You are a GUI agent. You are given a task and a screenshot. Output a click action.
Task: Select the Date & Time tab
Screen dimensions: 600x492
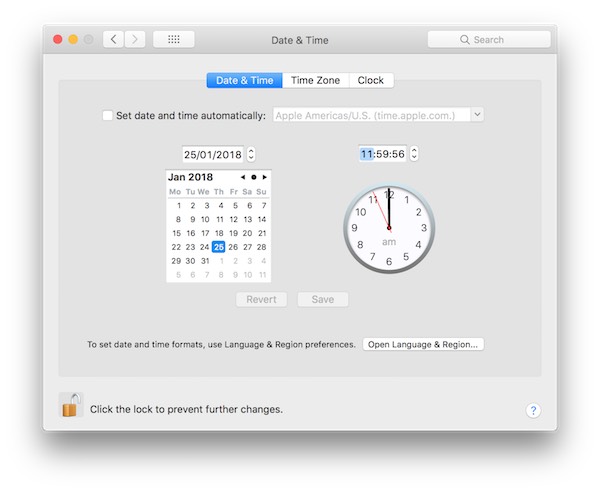click(x=245, y=80)
